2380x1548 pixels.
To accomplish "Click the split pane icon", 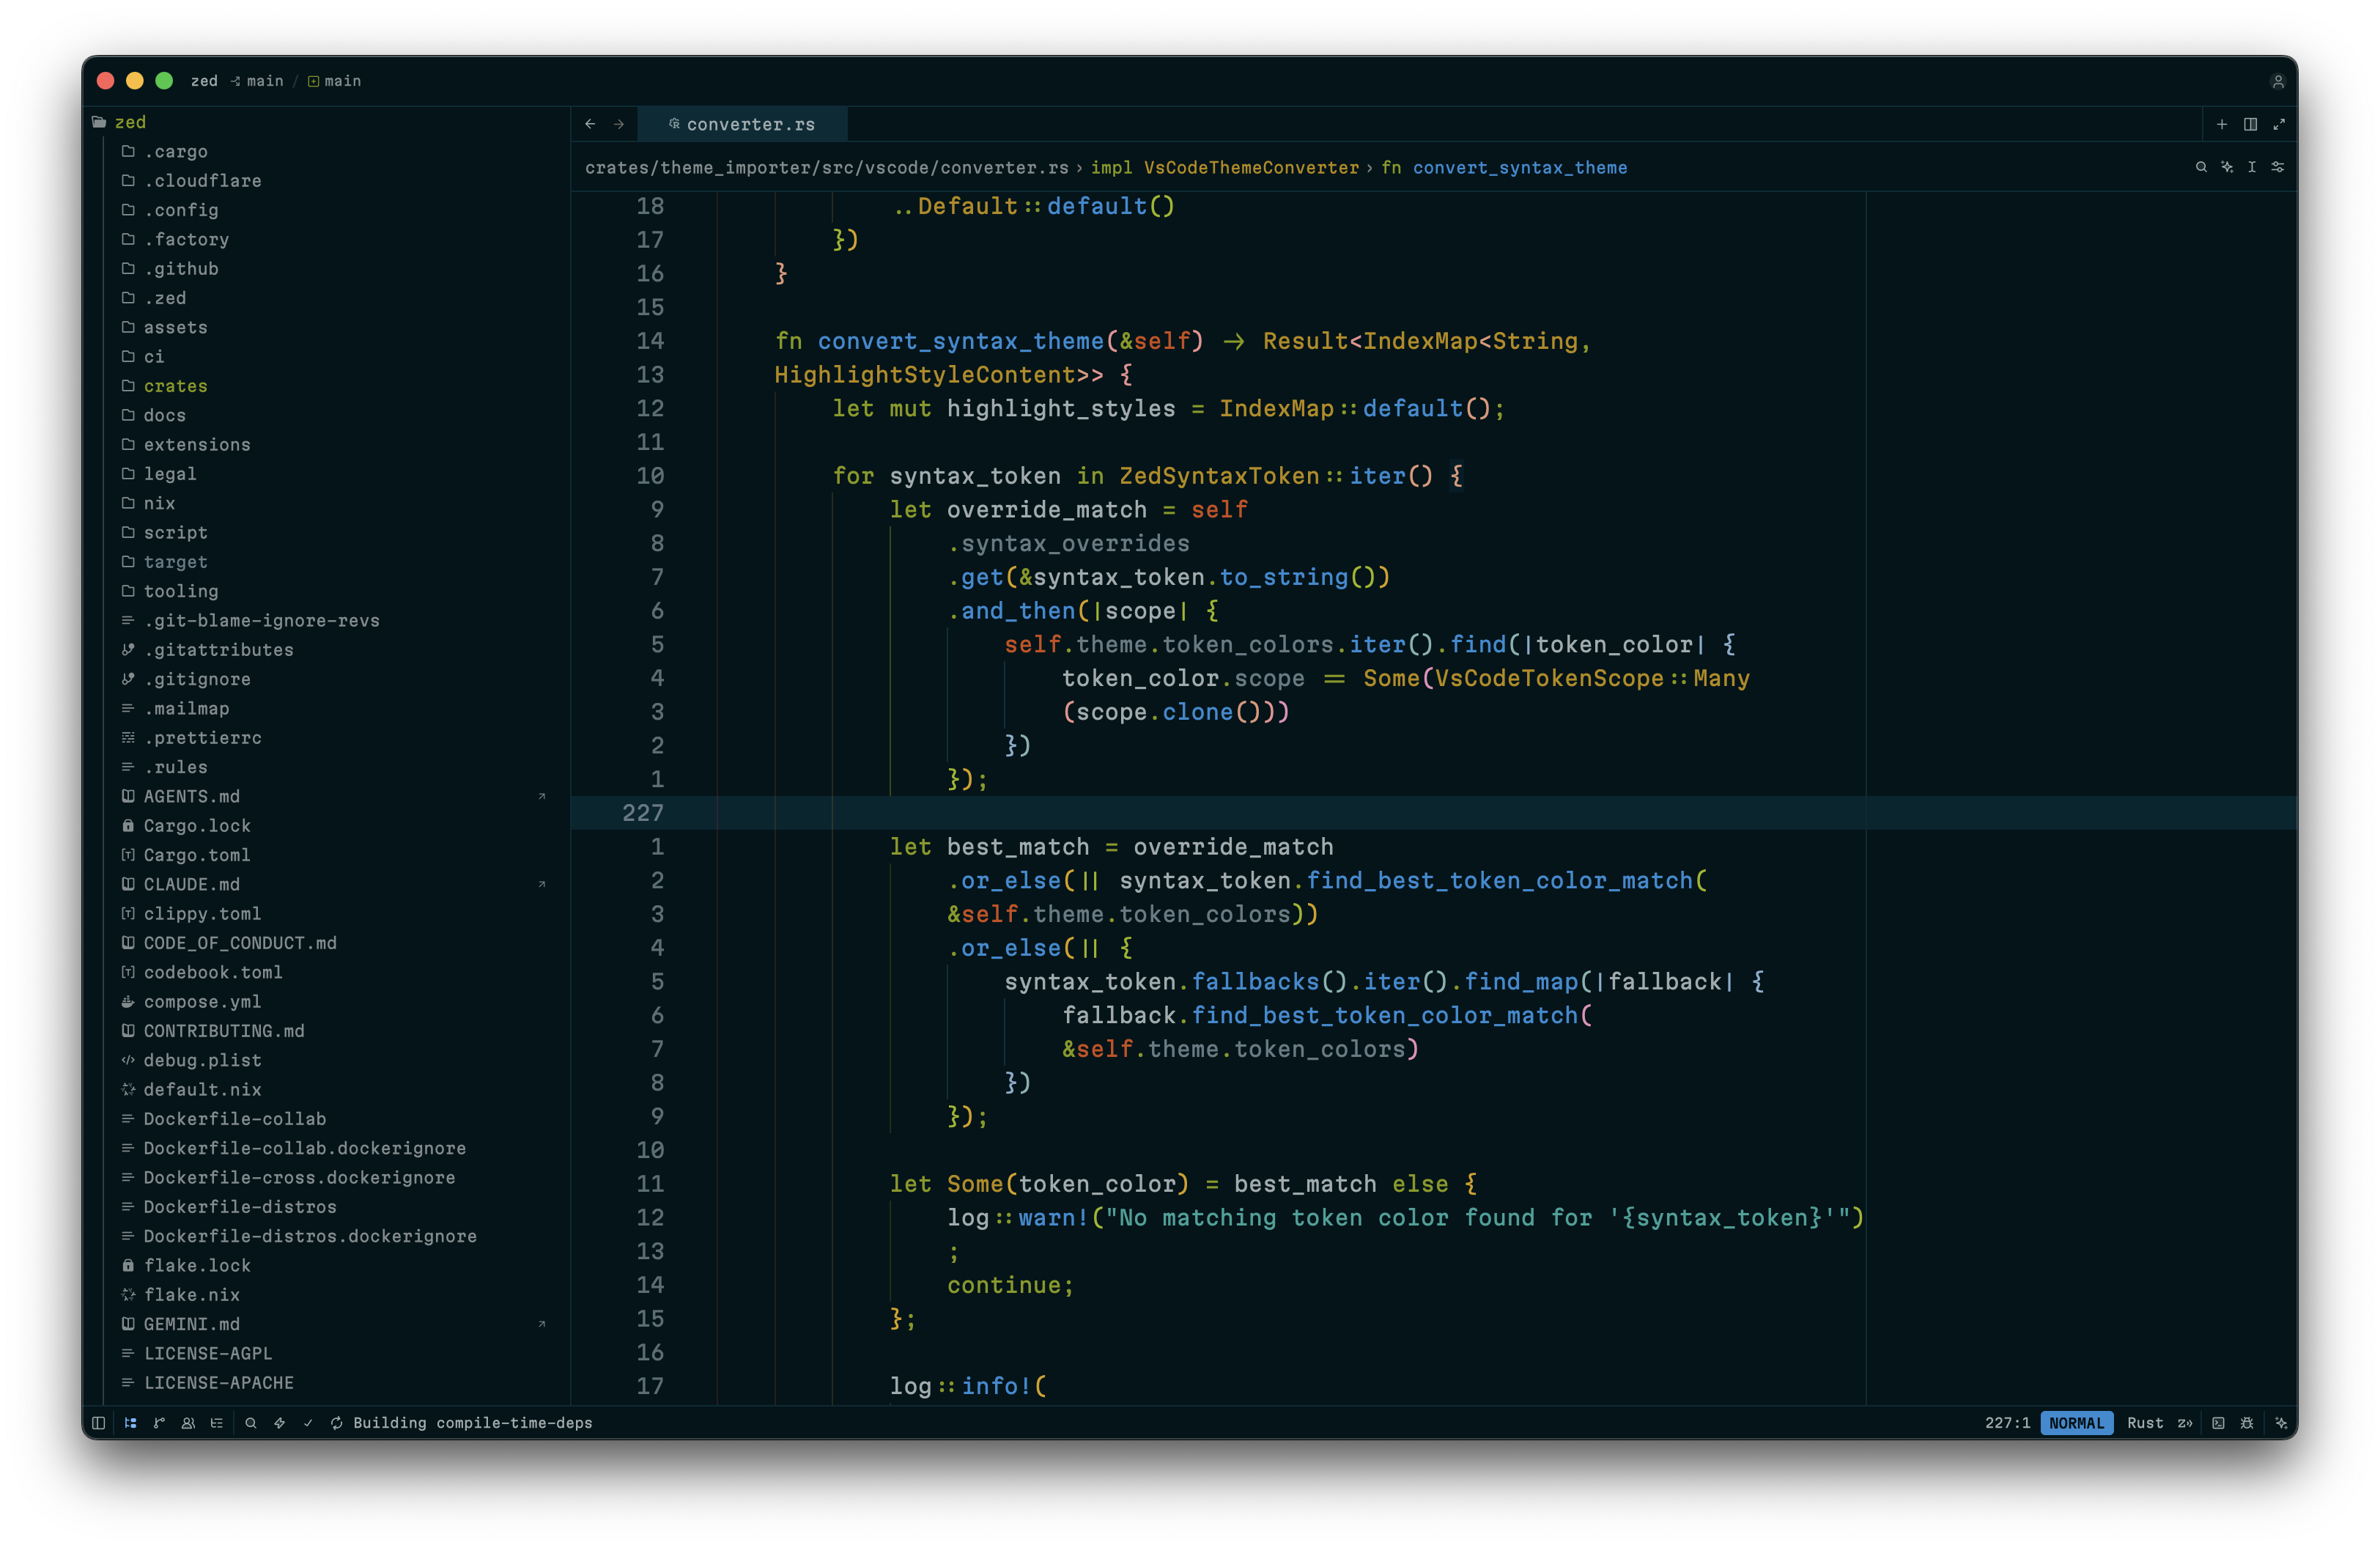I will [x=2250, y=124].
